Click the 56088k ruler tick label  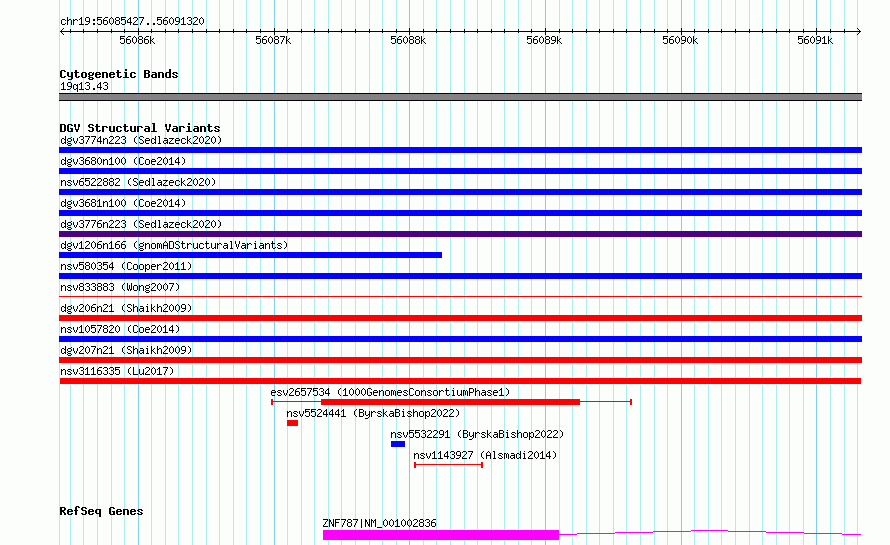coord(408,40)
